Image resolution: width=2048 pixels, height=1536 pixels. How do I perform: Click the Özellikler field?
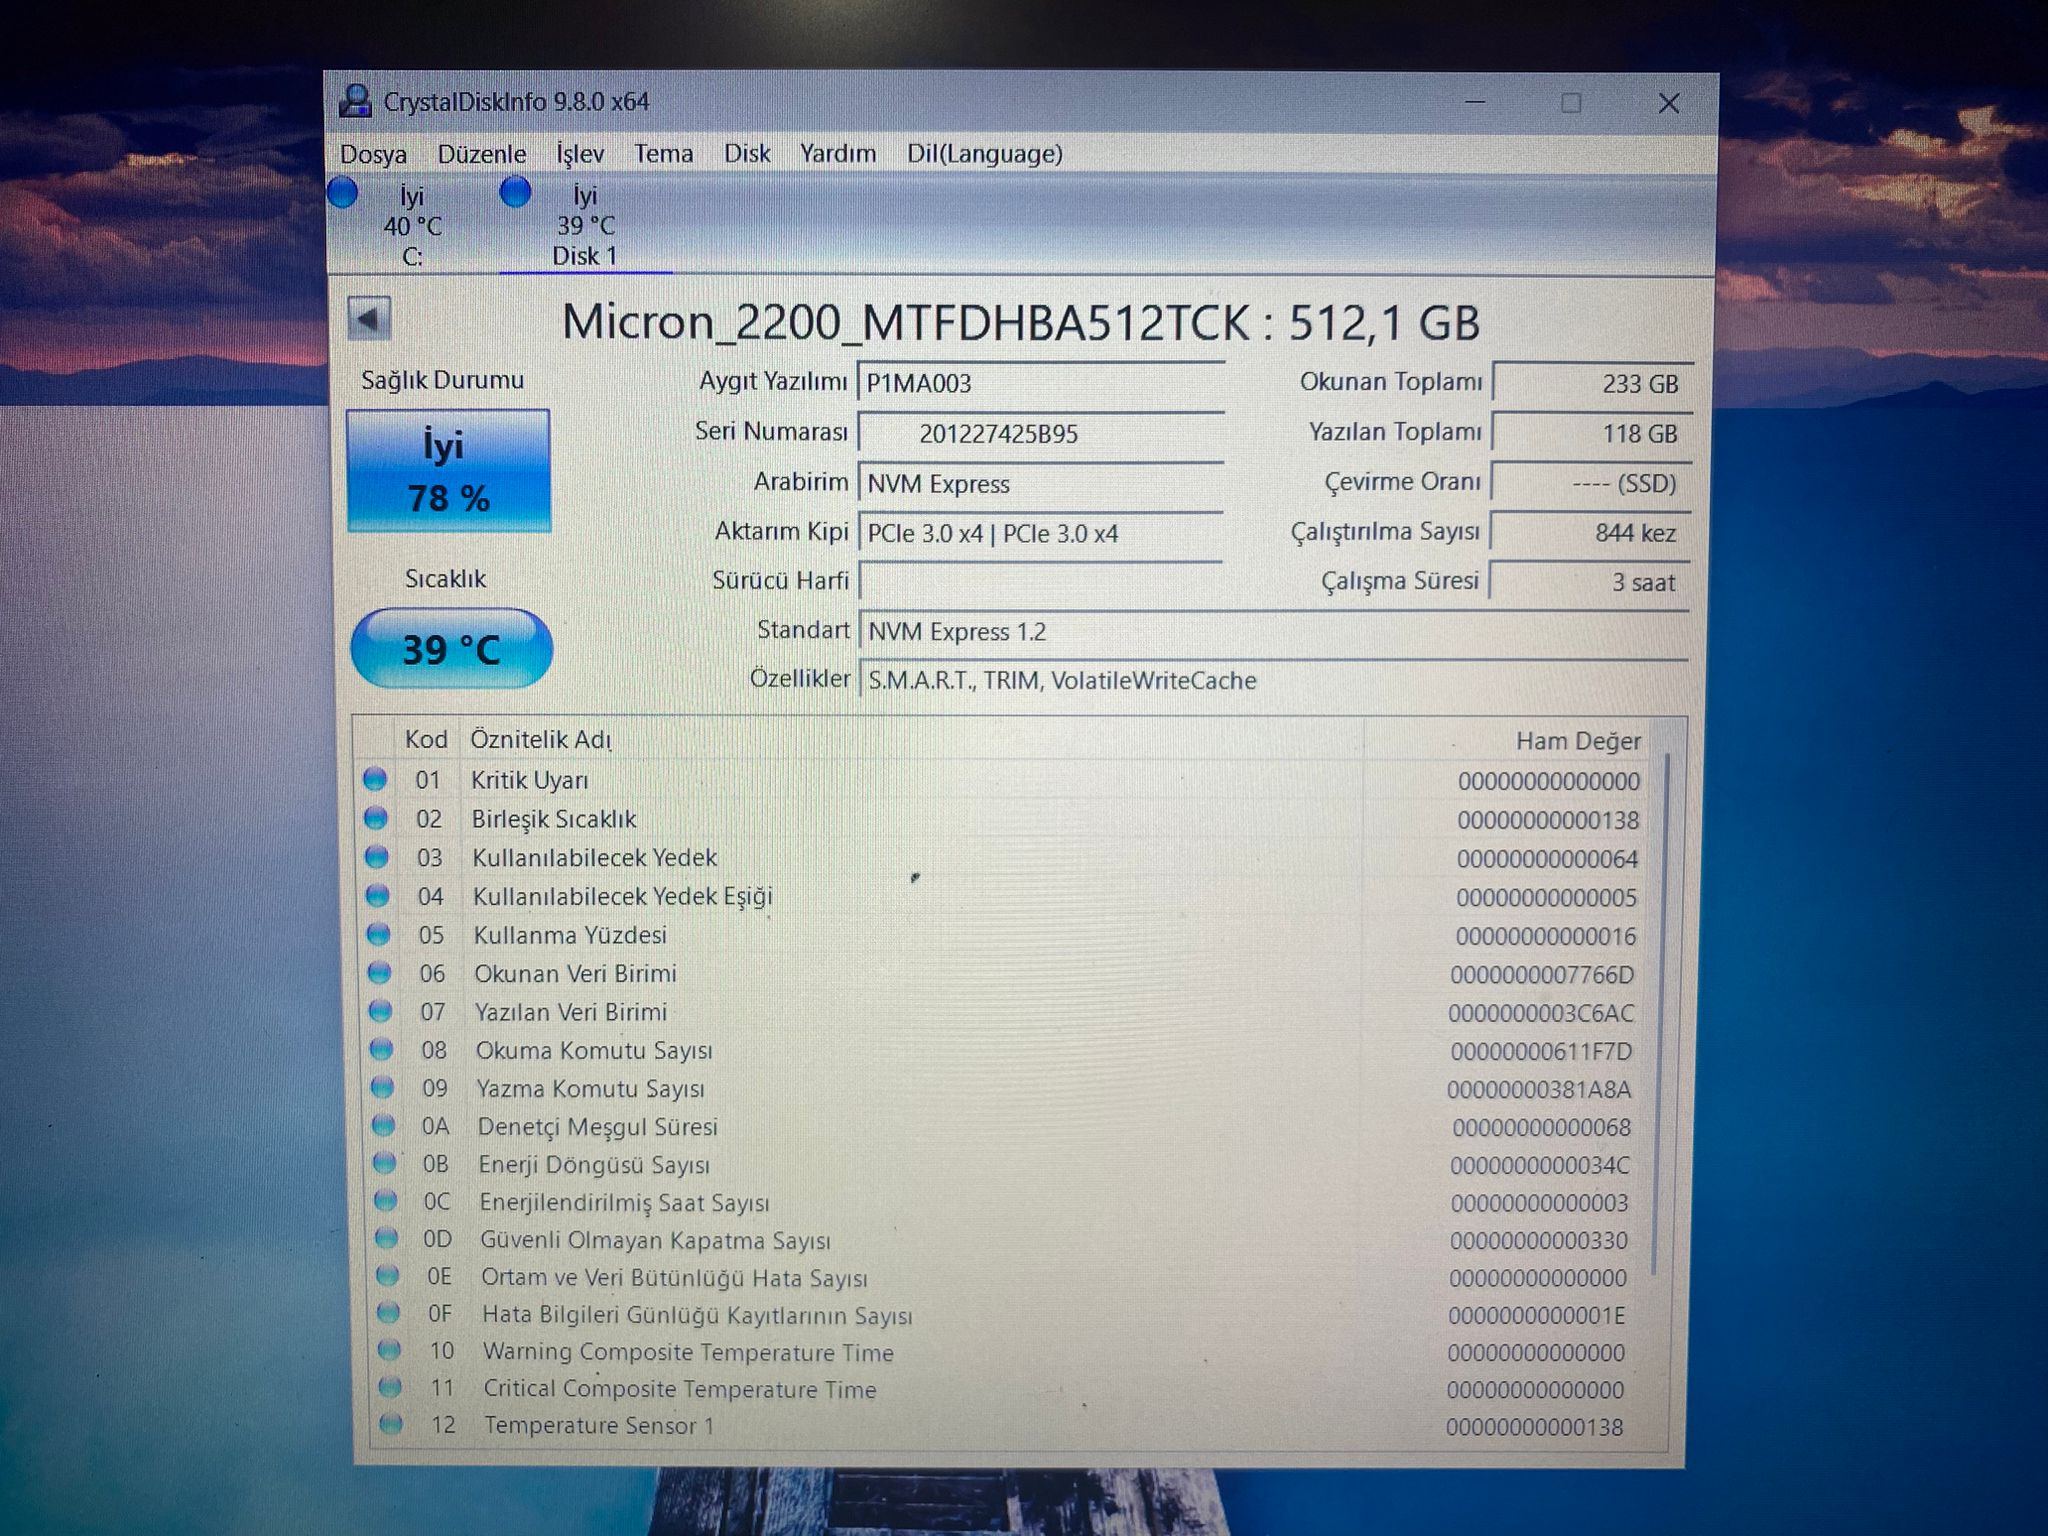point(1273,680)
